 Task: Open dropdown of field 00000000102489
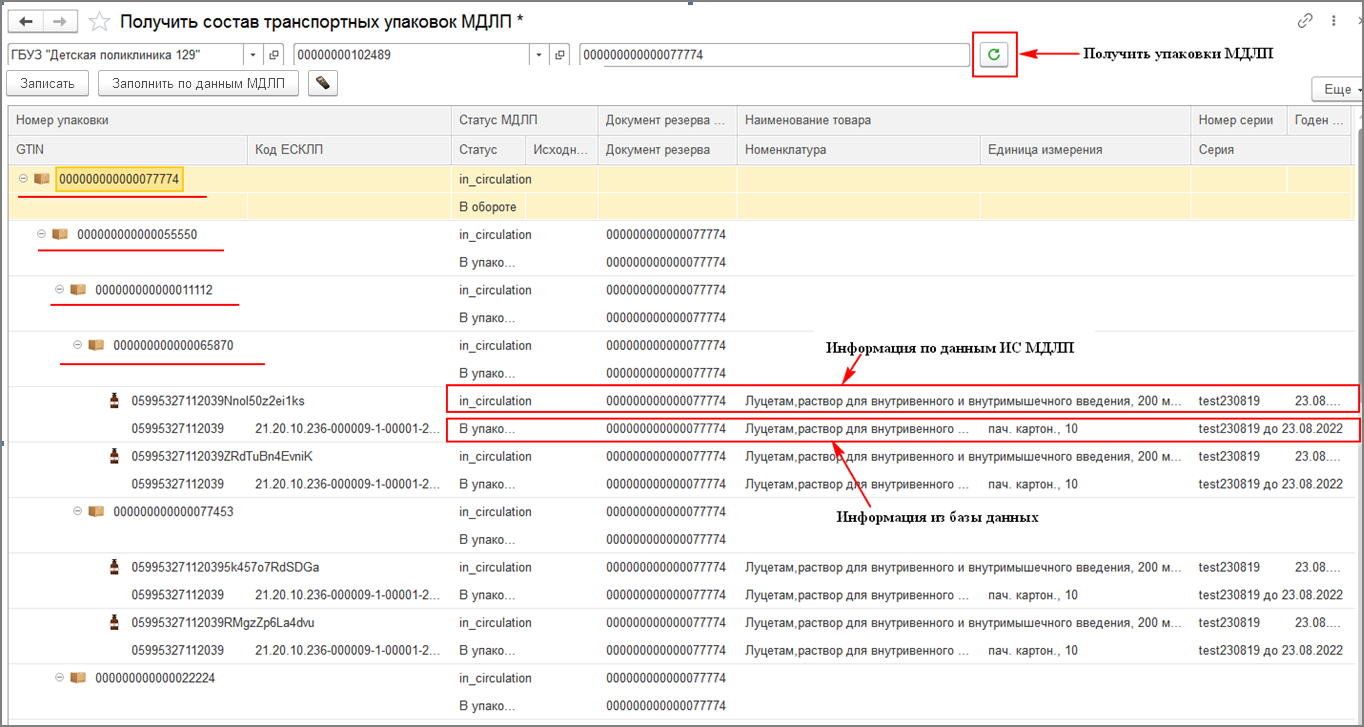pos(540,55)
